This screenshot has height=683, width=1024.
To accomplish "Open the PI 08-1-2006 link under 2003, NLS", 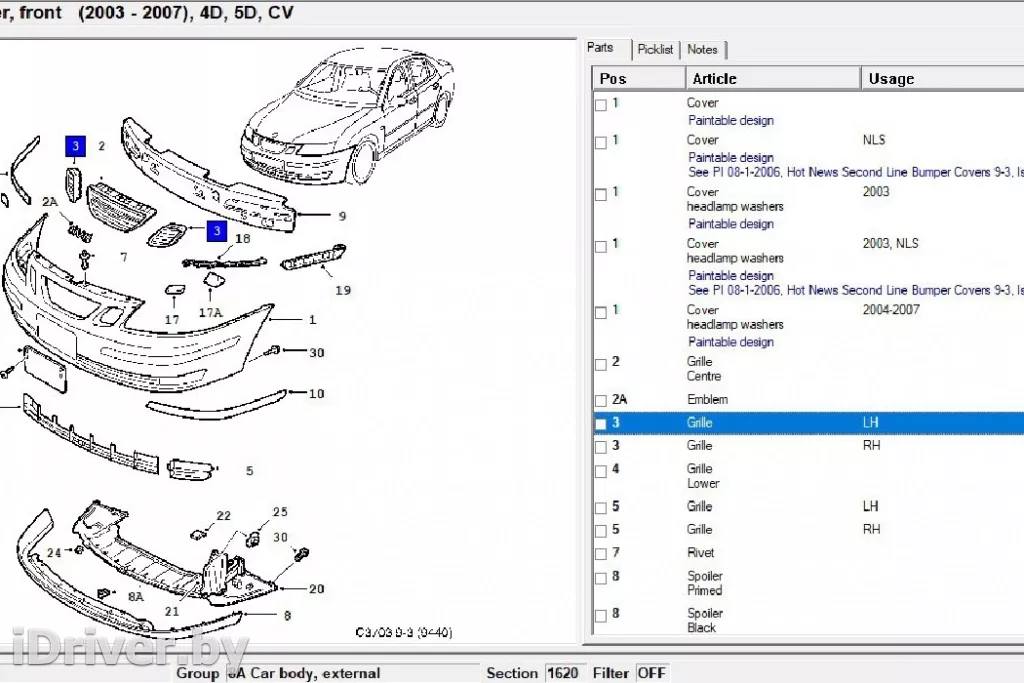I will click(856, 291).
